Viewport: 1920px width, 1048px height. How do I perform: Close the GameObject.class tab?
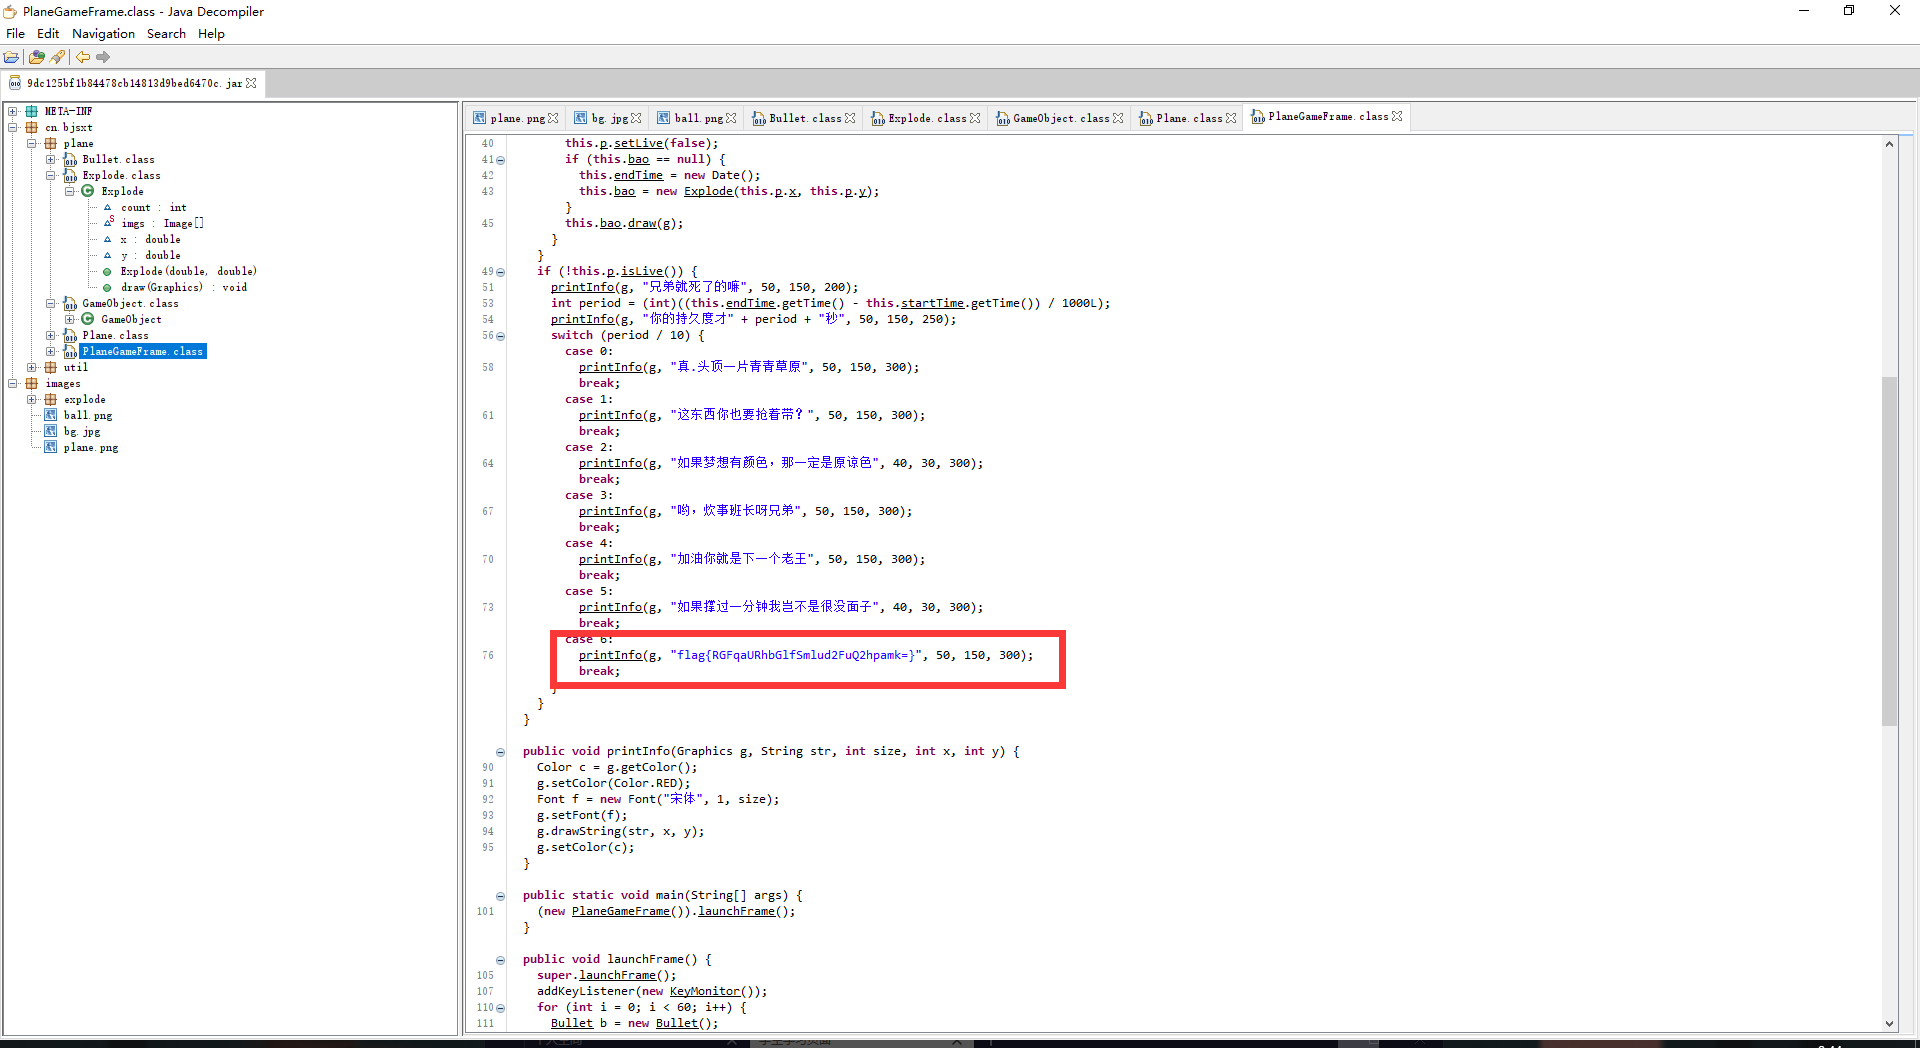coord(1118,118)
